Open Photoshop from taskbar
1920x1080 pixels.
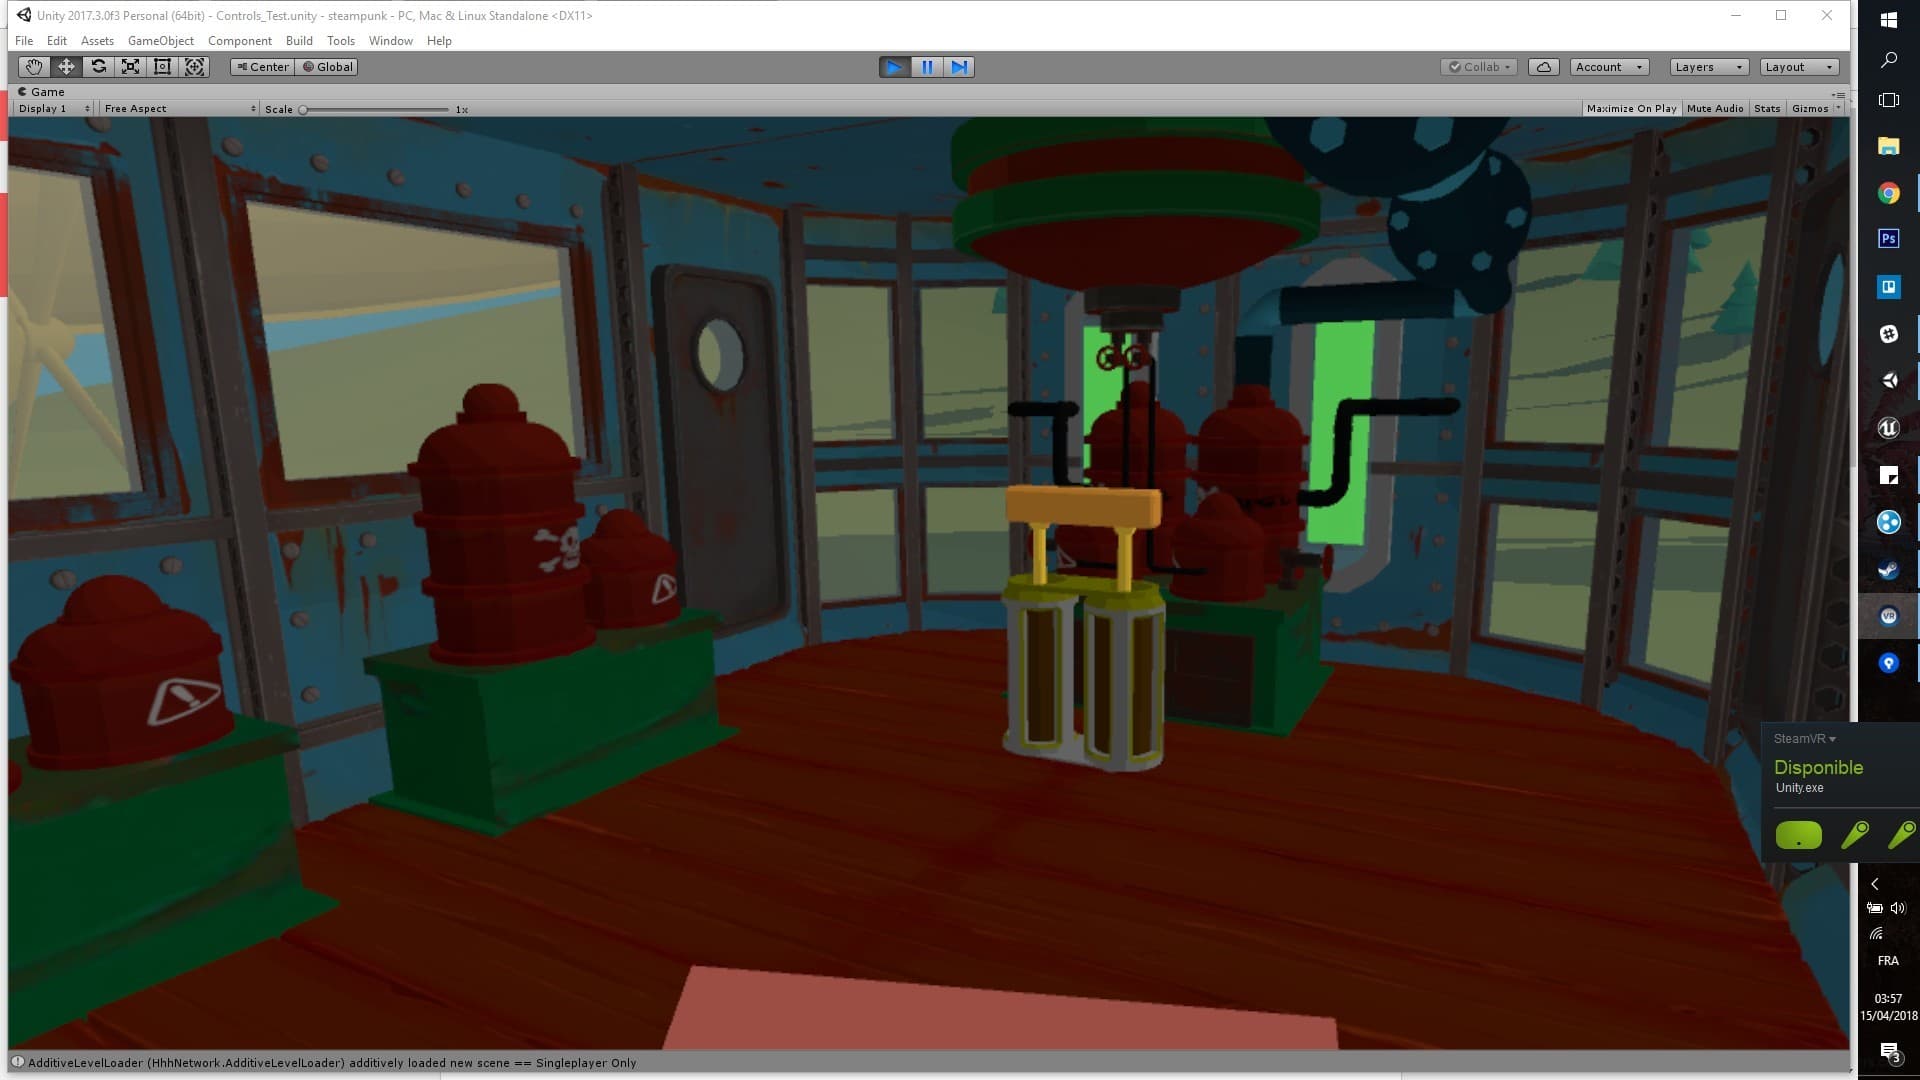[x=1889, y=239]
